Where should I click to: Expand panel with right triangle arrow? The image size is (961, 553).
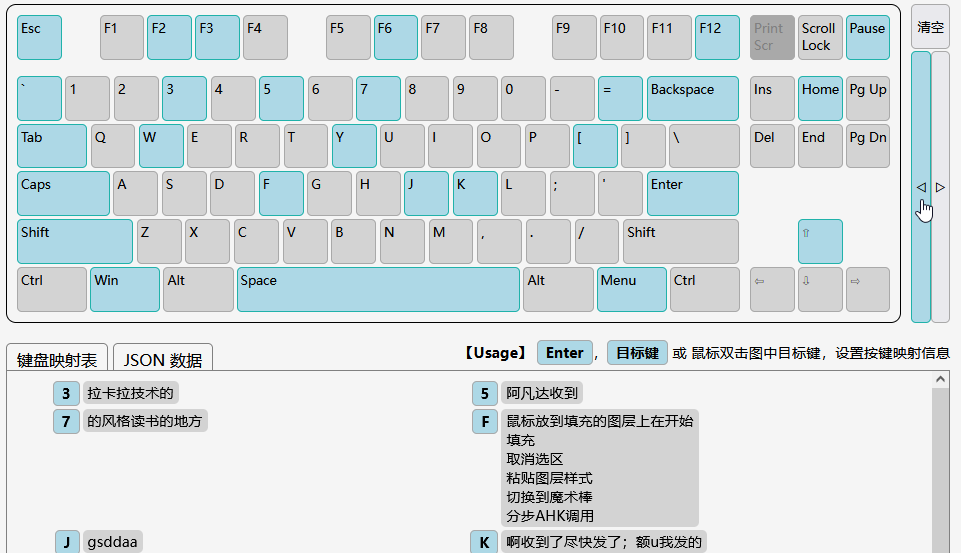940,187
